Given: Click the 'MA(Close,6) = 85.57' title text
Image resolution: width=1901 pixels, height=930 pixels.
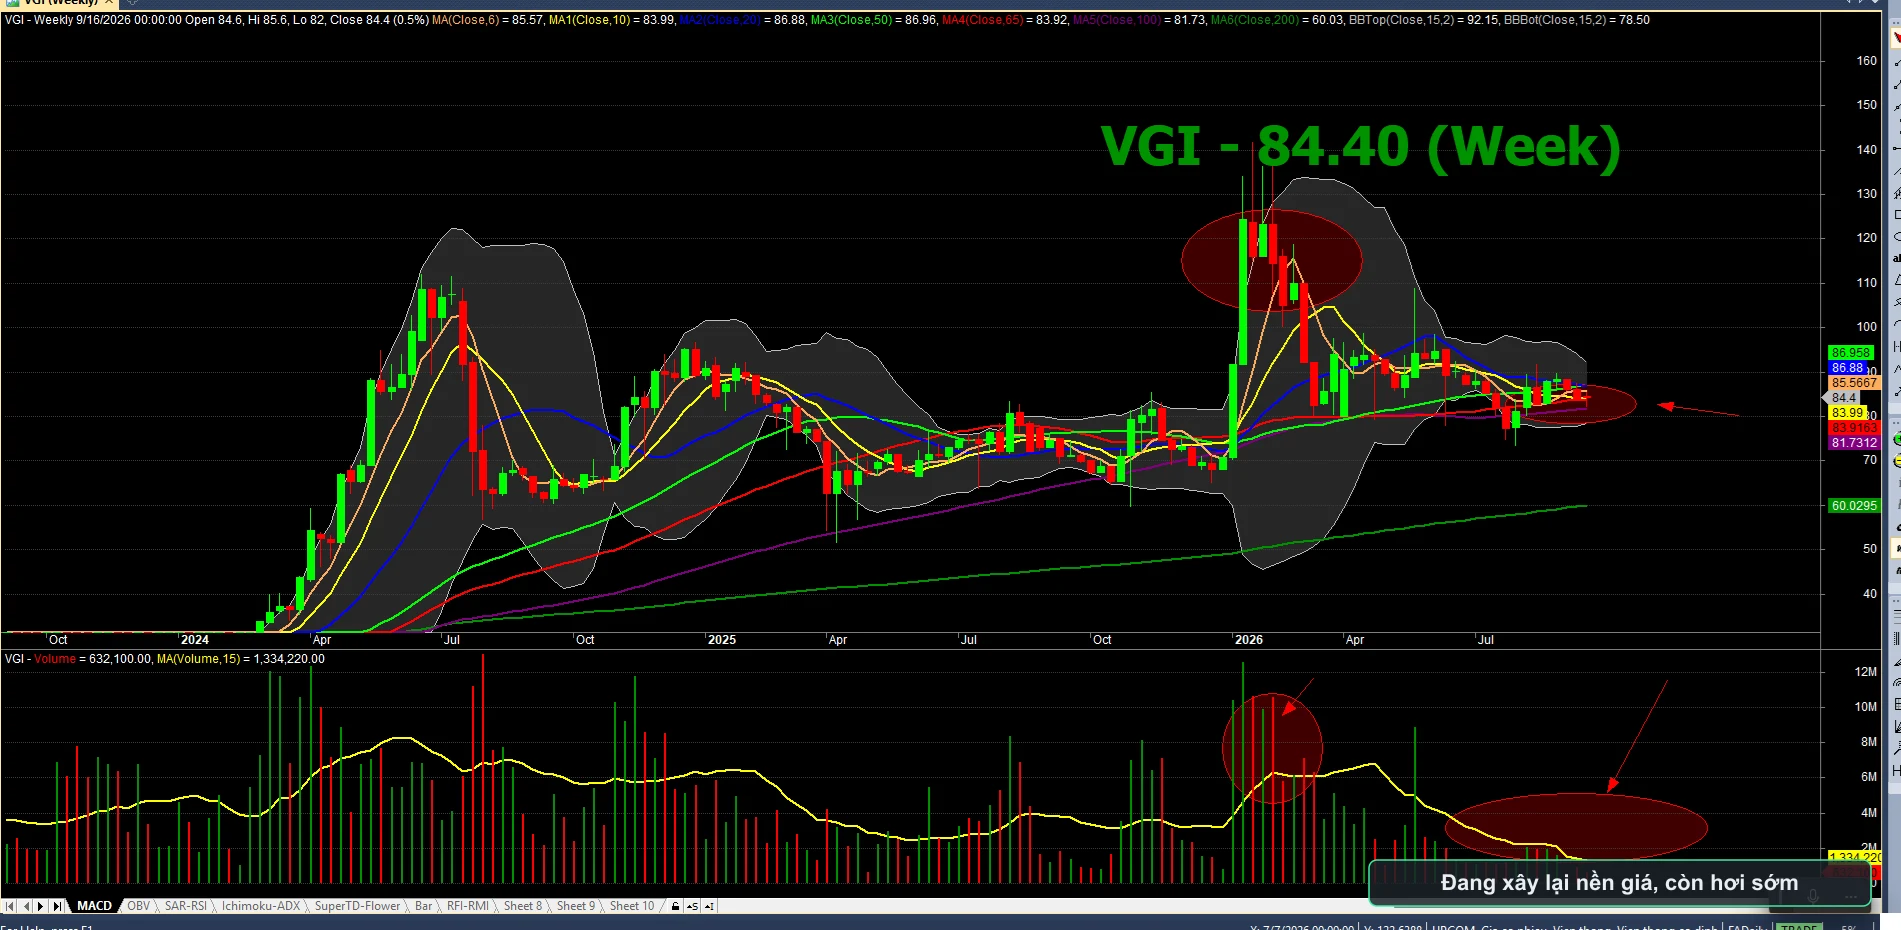Looking at the screenshot, I should (x=488, y=20).
